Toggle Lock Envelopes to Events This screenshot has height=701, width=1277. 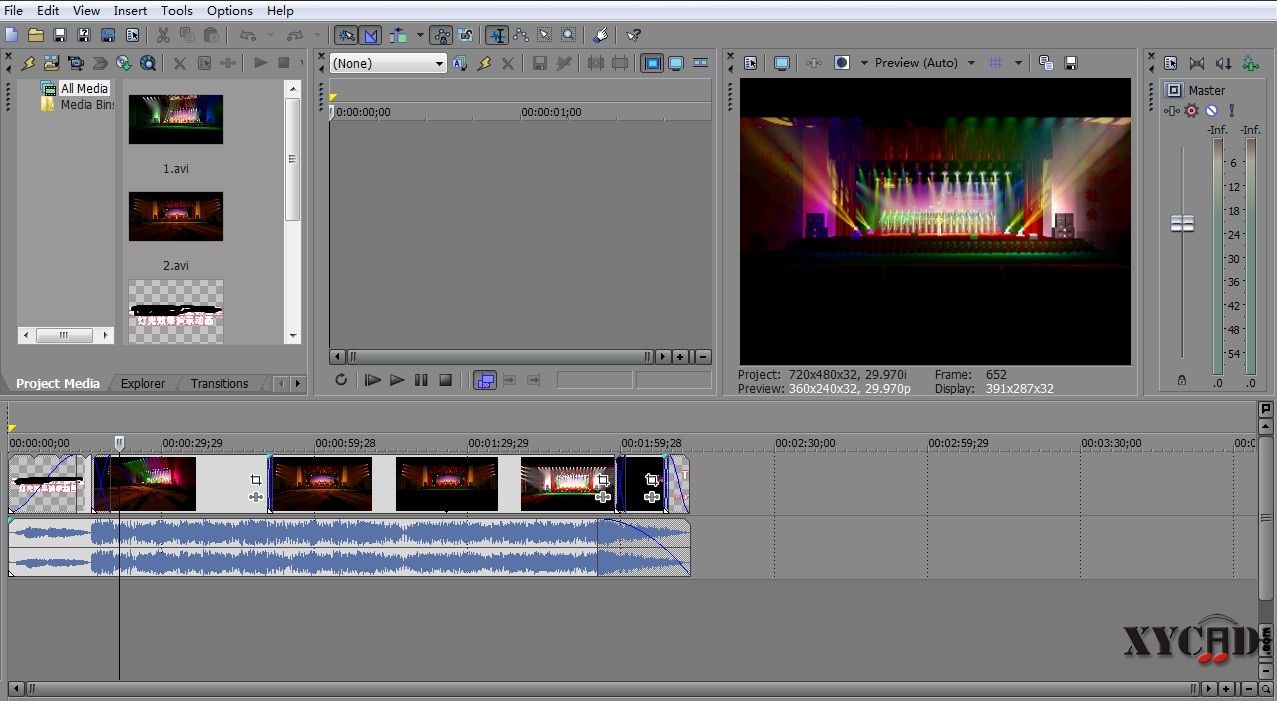point(442,35)
